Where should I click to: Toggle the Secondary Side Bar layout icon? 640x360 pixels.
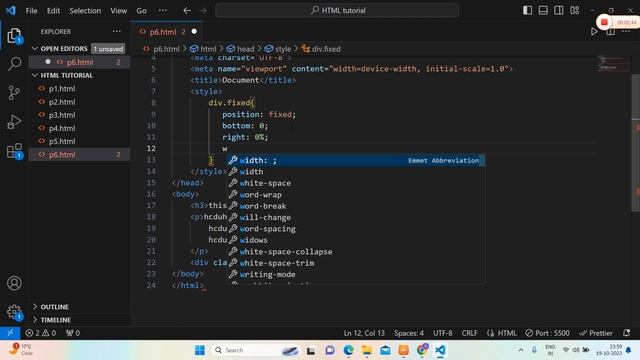click(559, 10)
